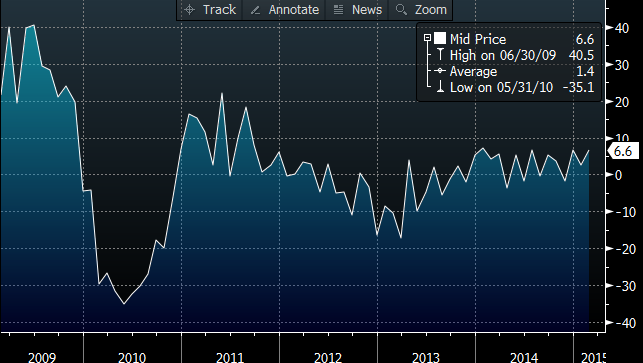Click the 2011 x-axis label

[x=230, y=357]
